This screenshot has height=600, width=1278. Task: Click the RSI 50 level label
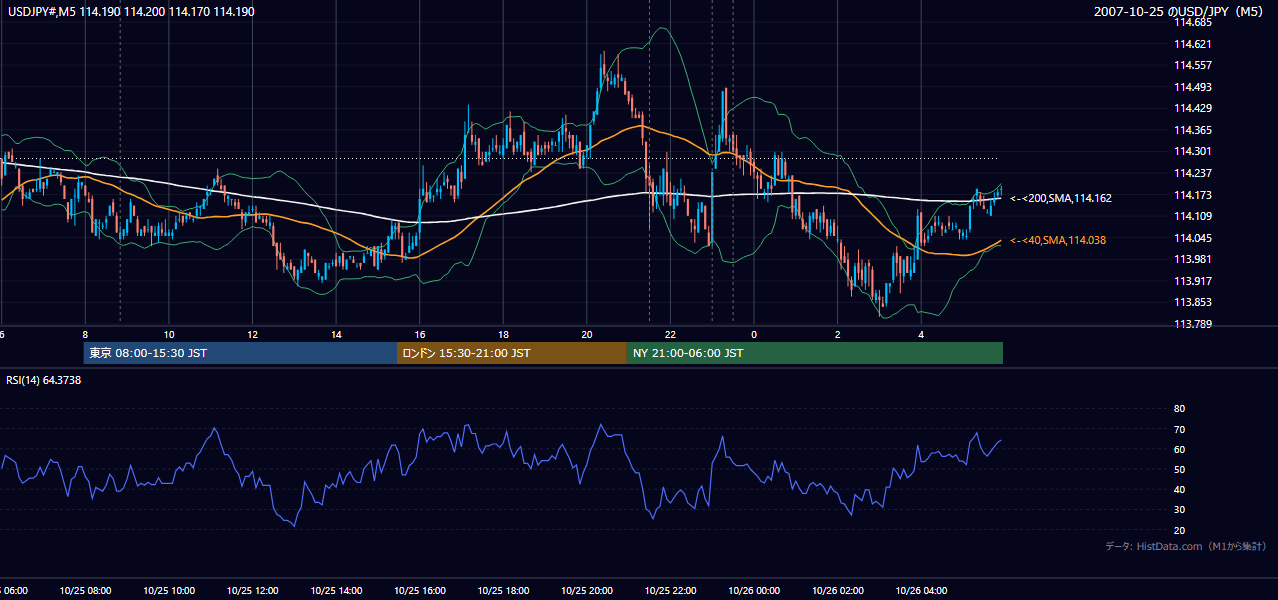[x=1179, y=469]
